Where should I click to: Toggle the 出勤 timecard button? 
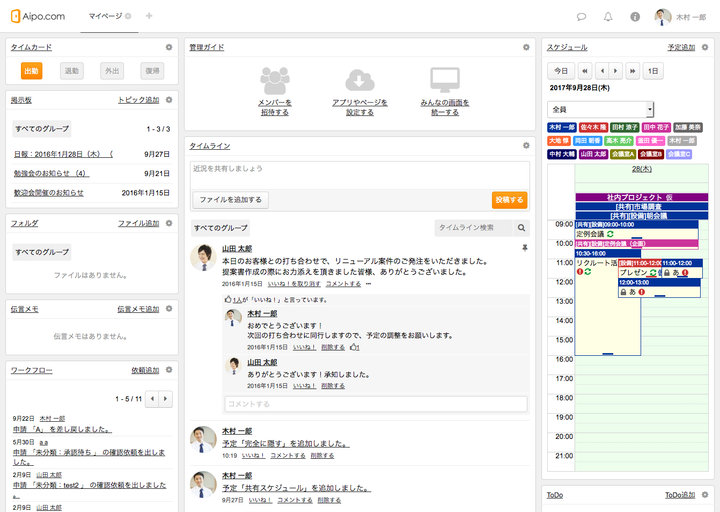(31, 71)
